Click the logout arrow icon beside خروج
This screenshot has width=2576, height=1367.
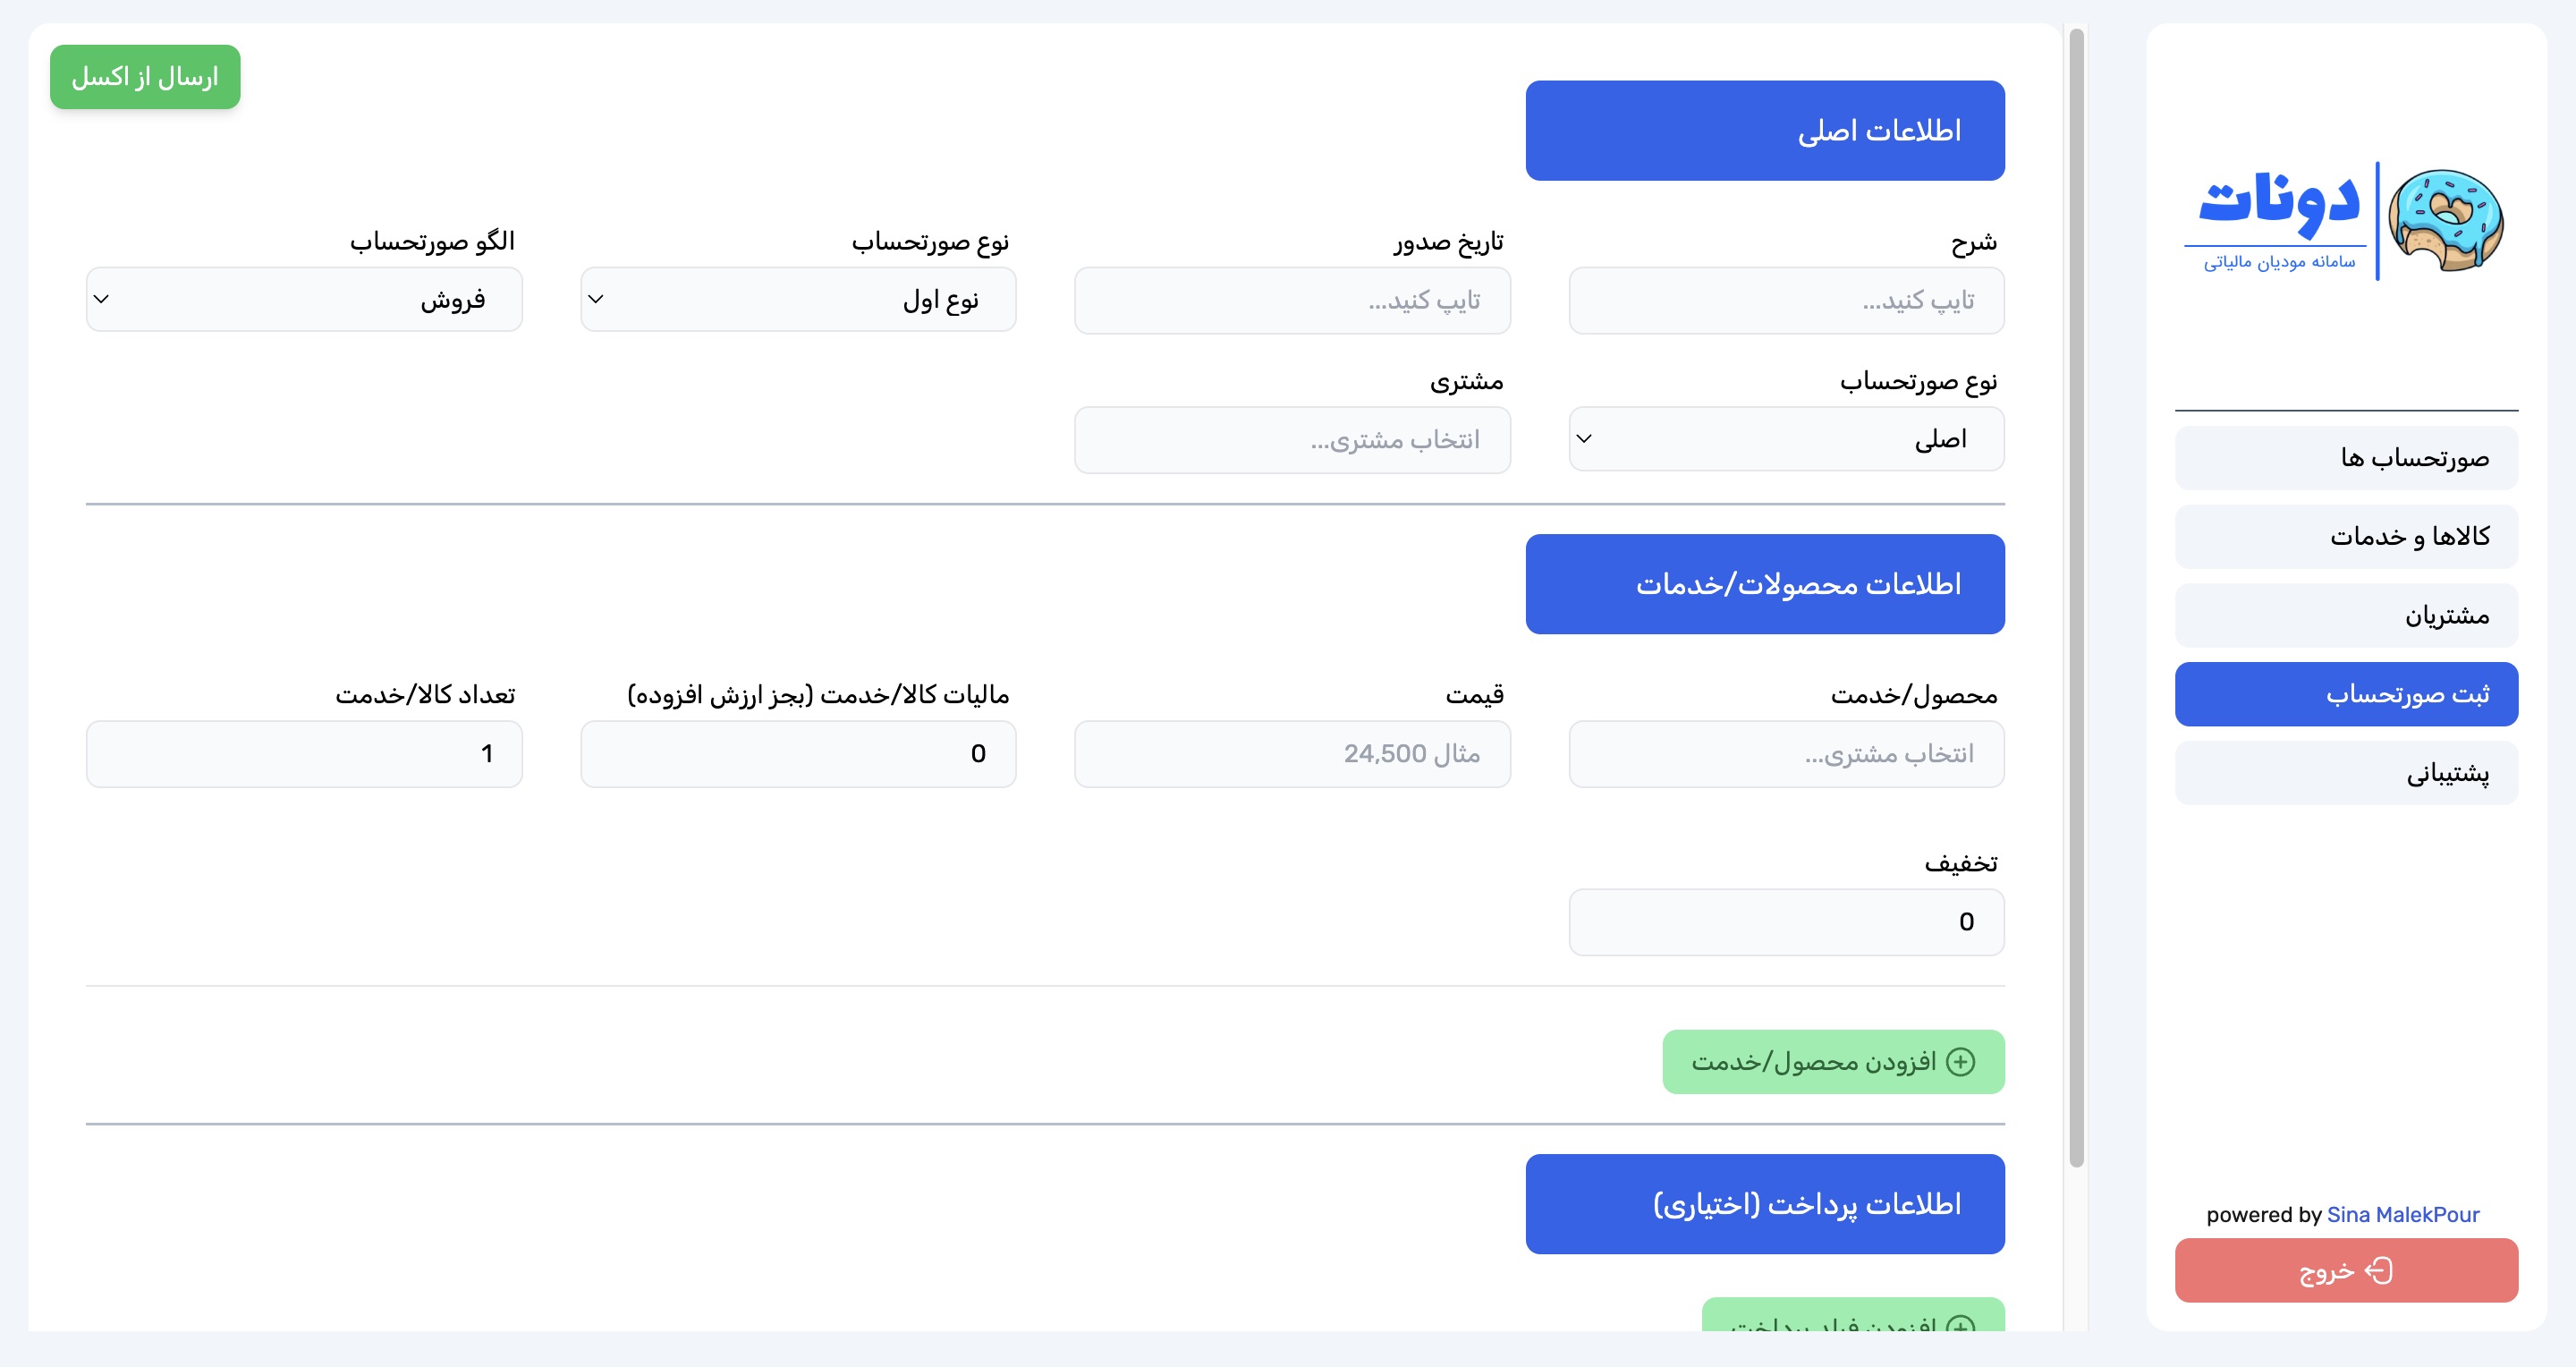[x=2379, y=1271]
